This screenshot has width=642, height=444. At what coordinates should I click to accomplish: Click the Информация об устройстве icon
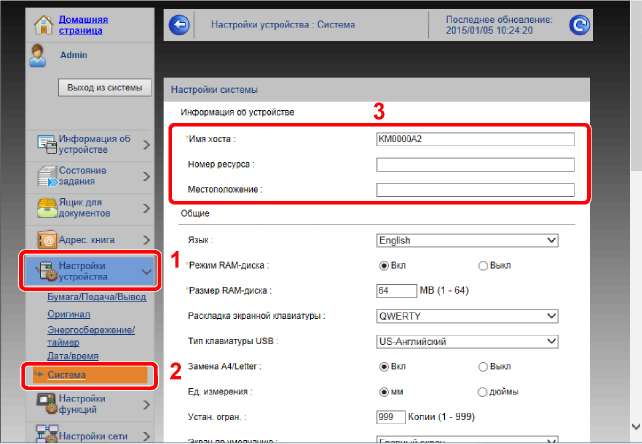[x=46, y=145]
